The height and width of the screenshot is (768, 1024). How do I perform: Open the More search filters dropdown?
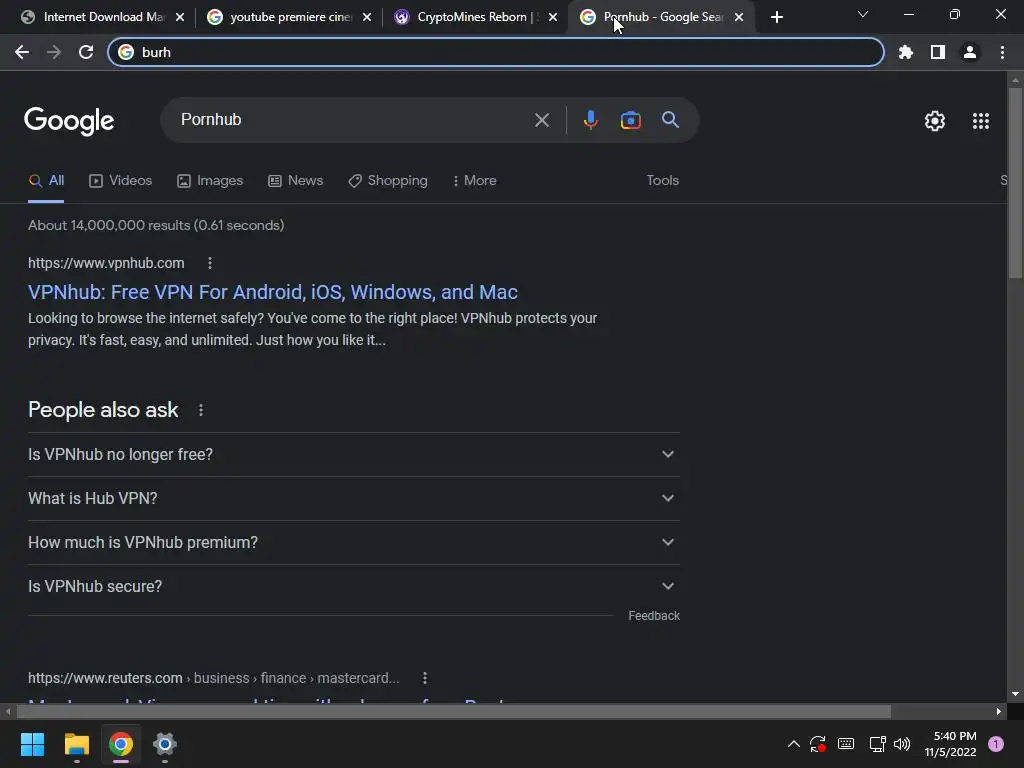(475, 181)
